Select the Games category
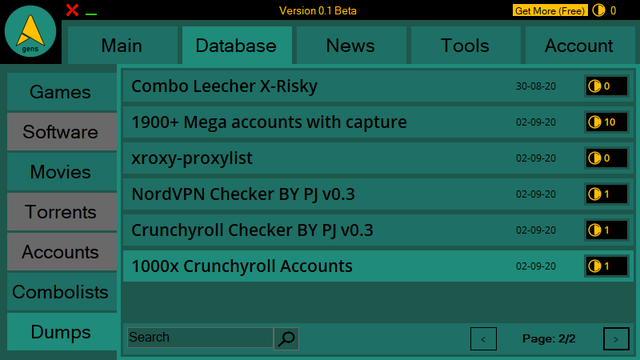Viewport: 640px width, 360px height. pyautogui.click(x=62, y=92)
